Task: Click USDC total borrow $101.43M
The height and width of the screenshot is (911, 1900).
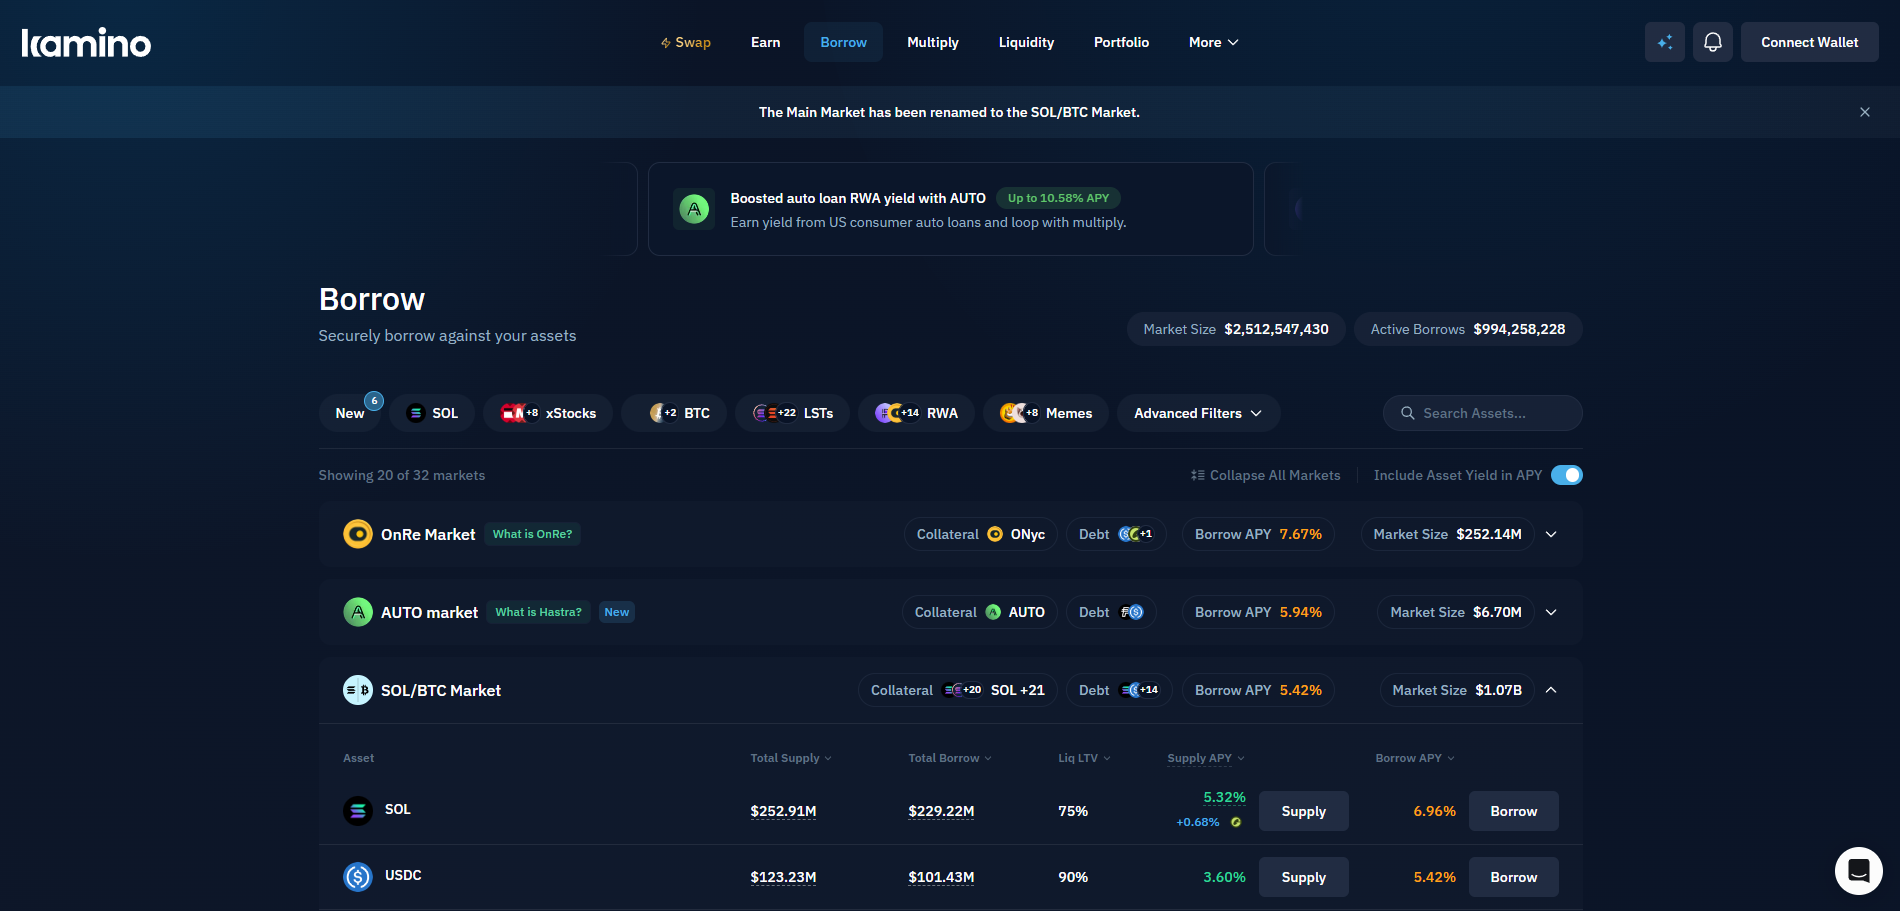Action: click(941, 877)
